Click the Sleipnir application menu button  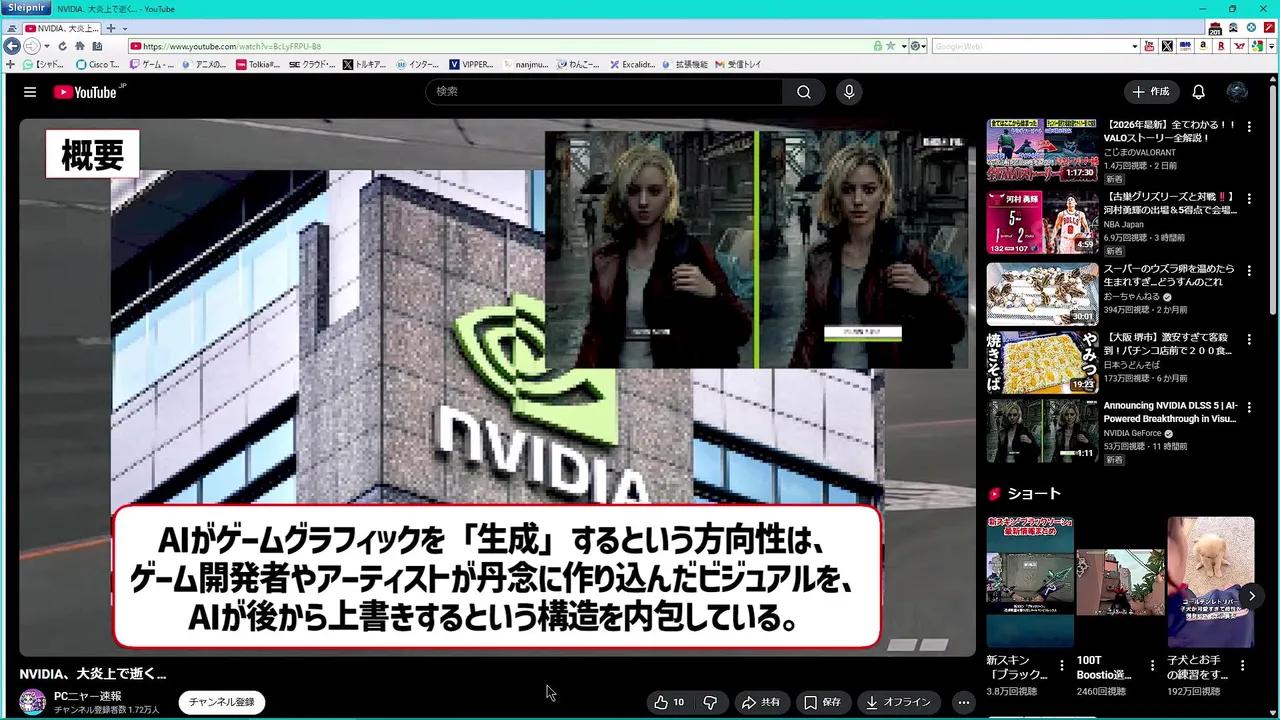[26, 8]
